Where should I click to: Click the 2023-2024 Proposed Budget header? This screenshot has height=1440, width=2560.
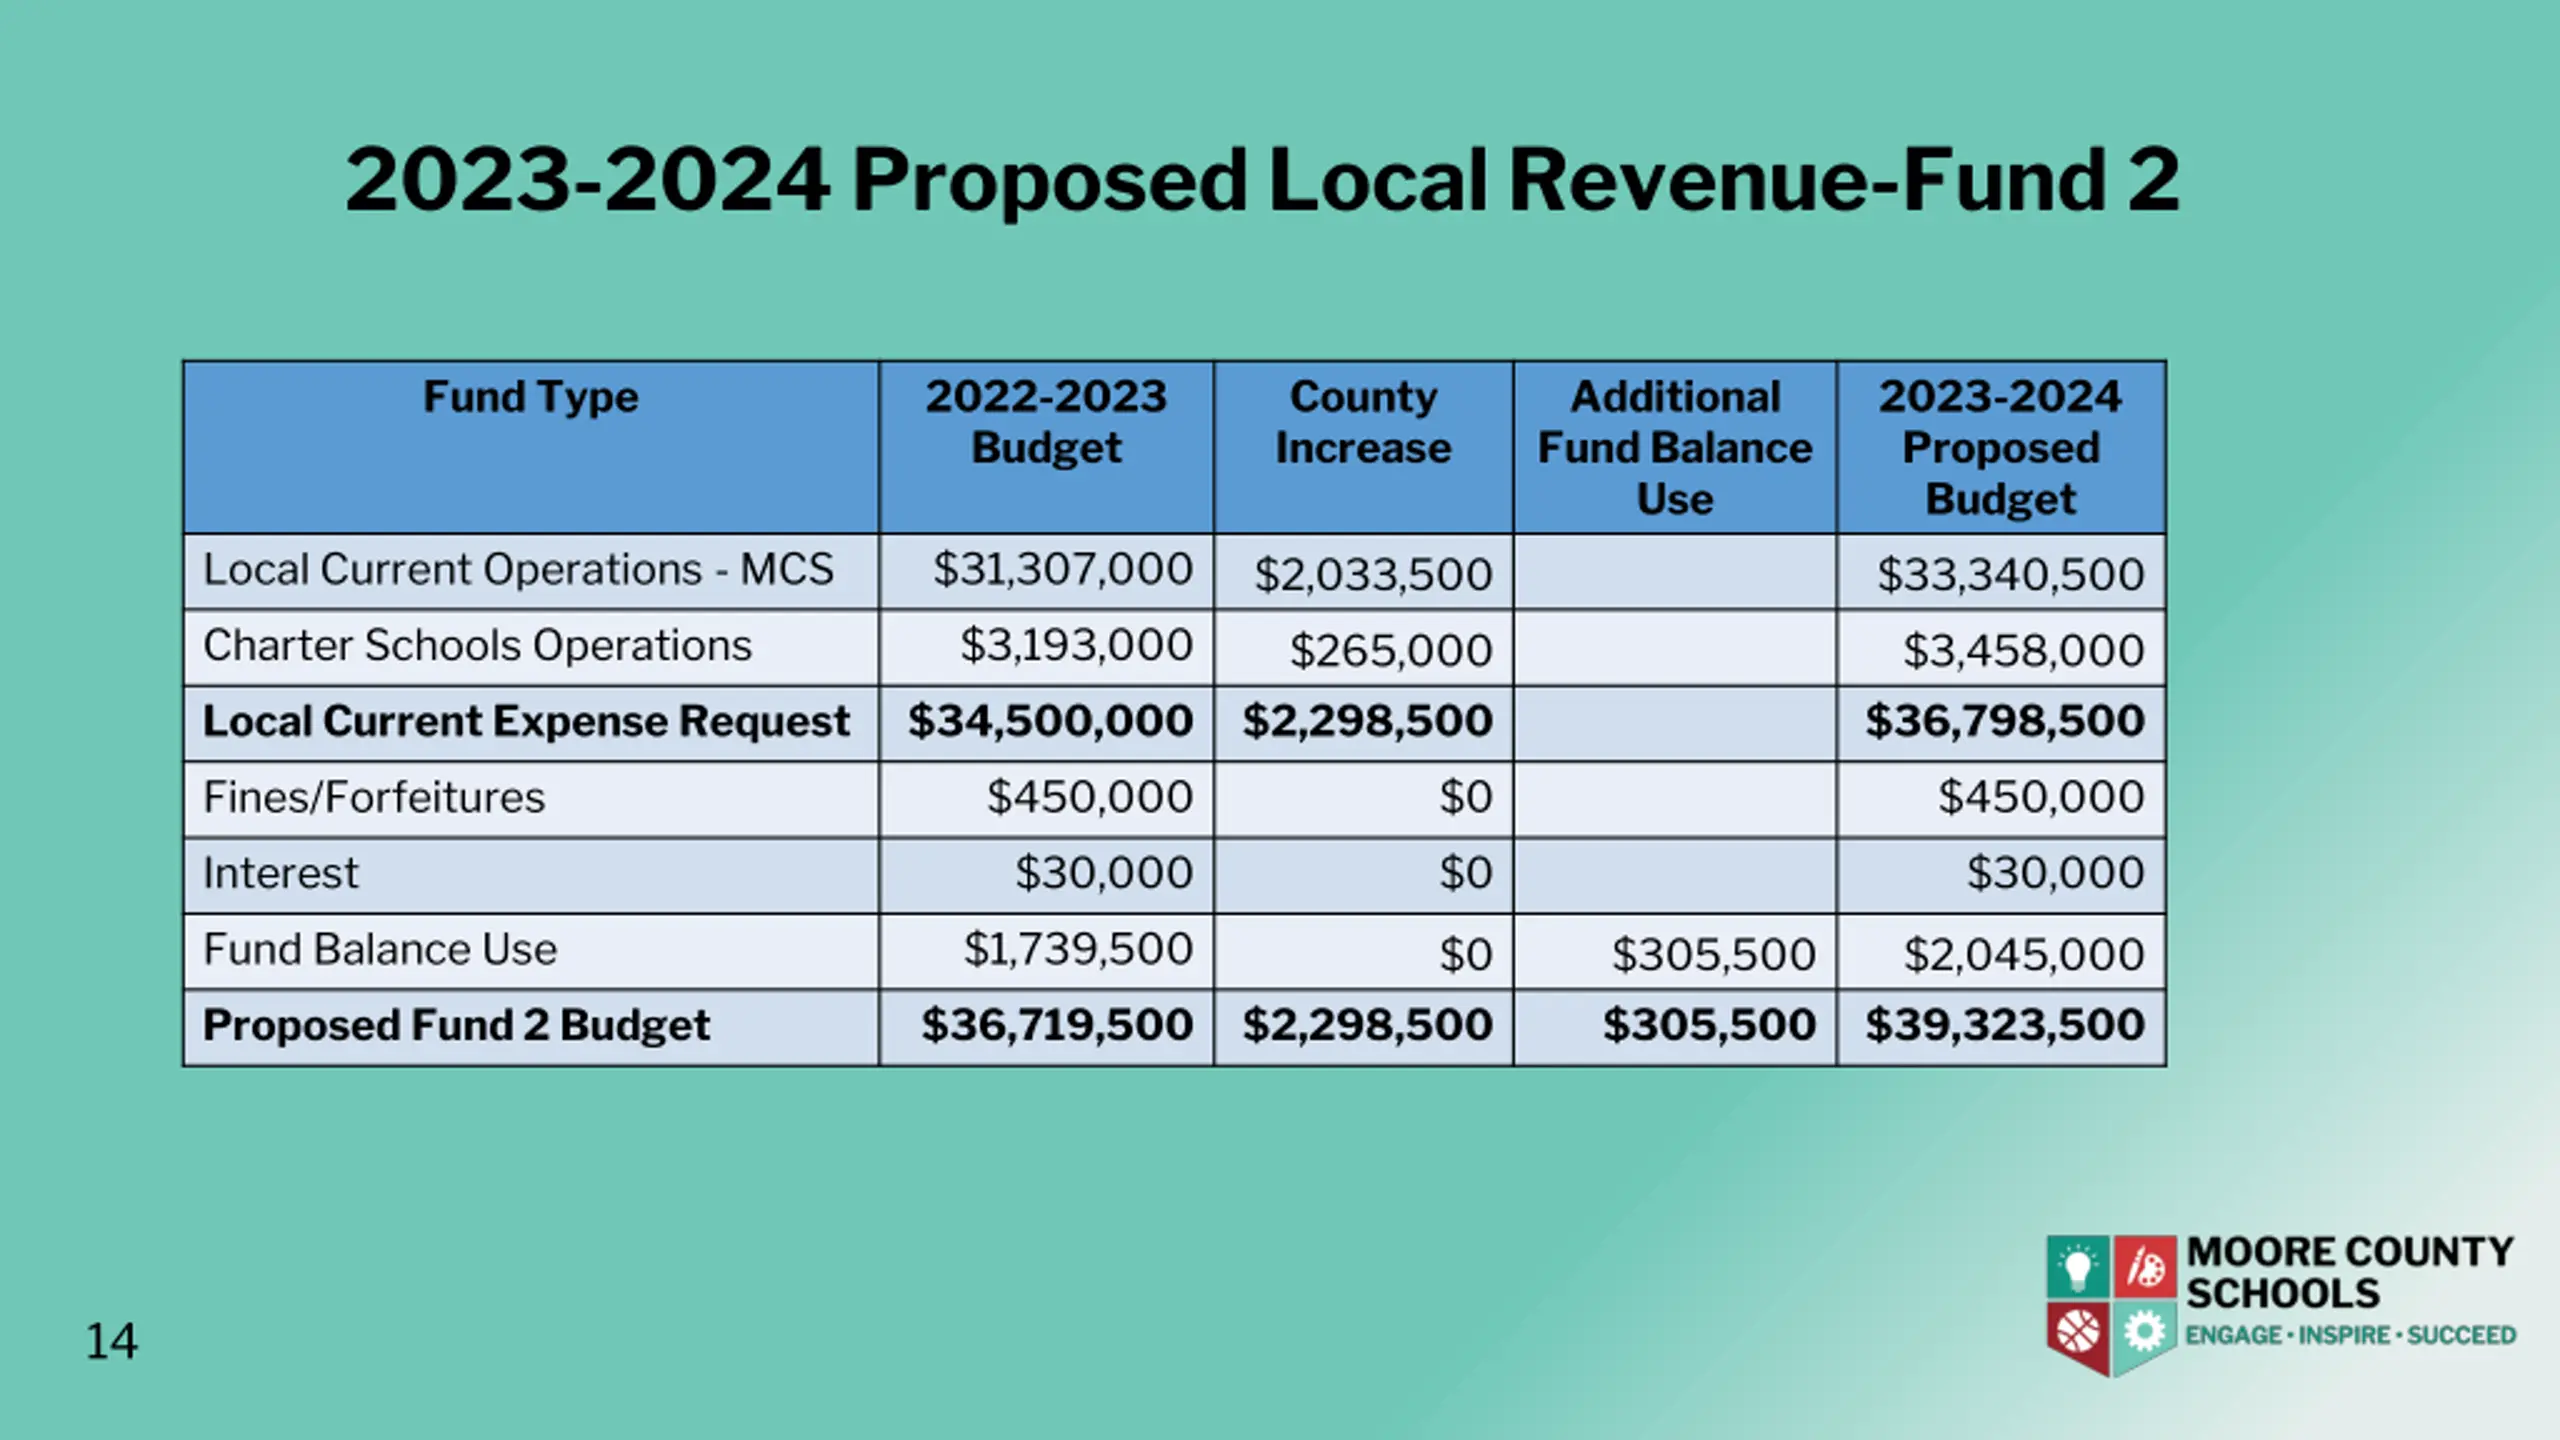pyautogui.click(x=2000, y=447)
